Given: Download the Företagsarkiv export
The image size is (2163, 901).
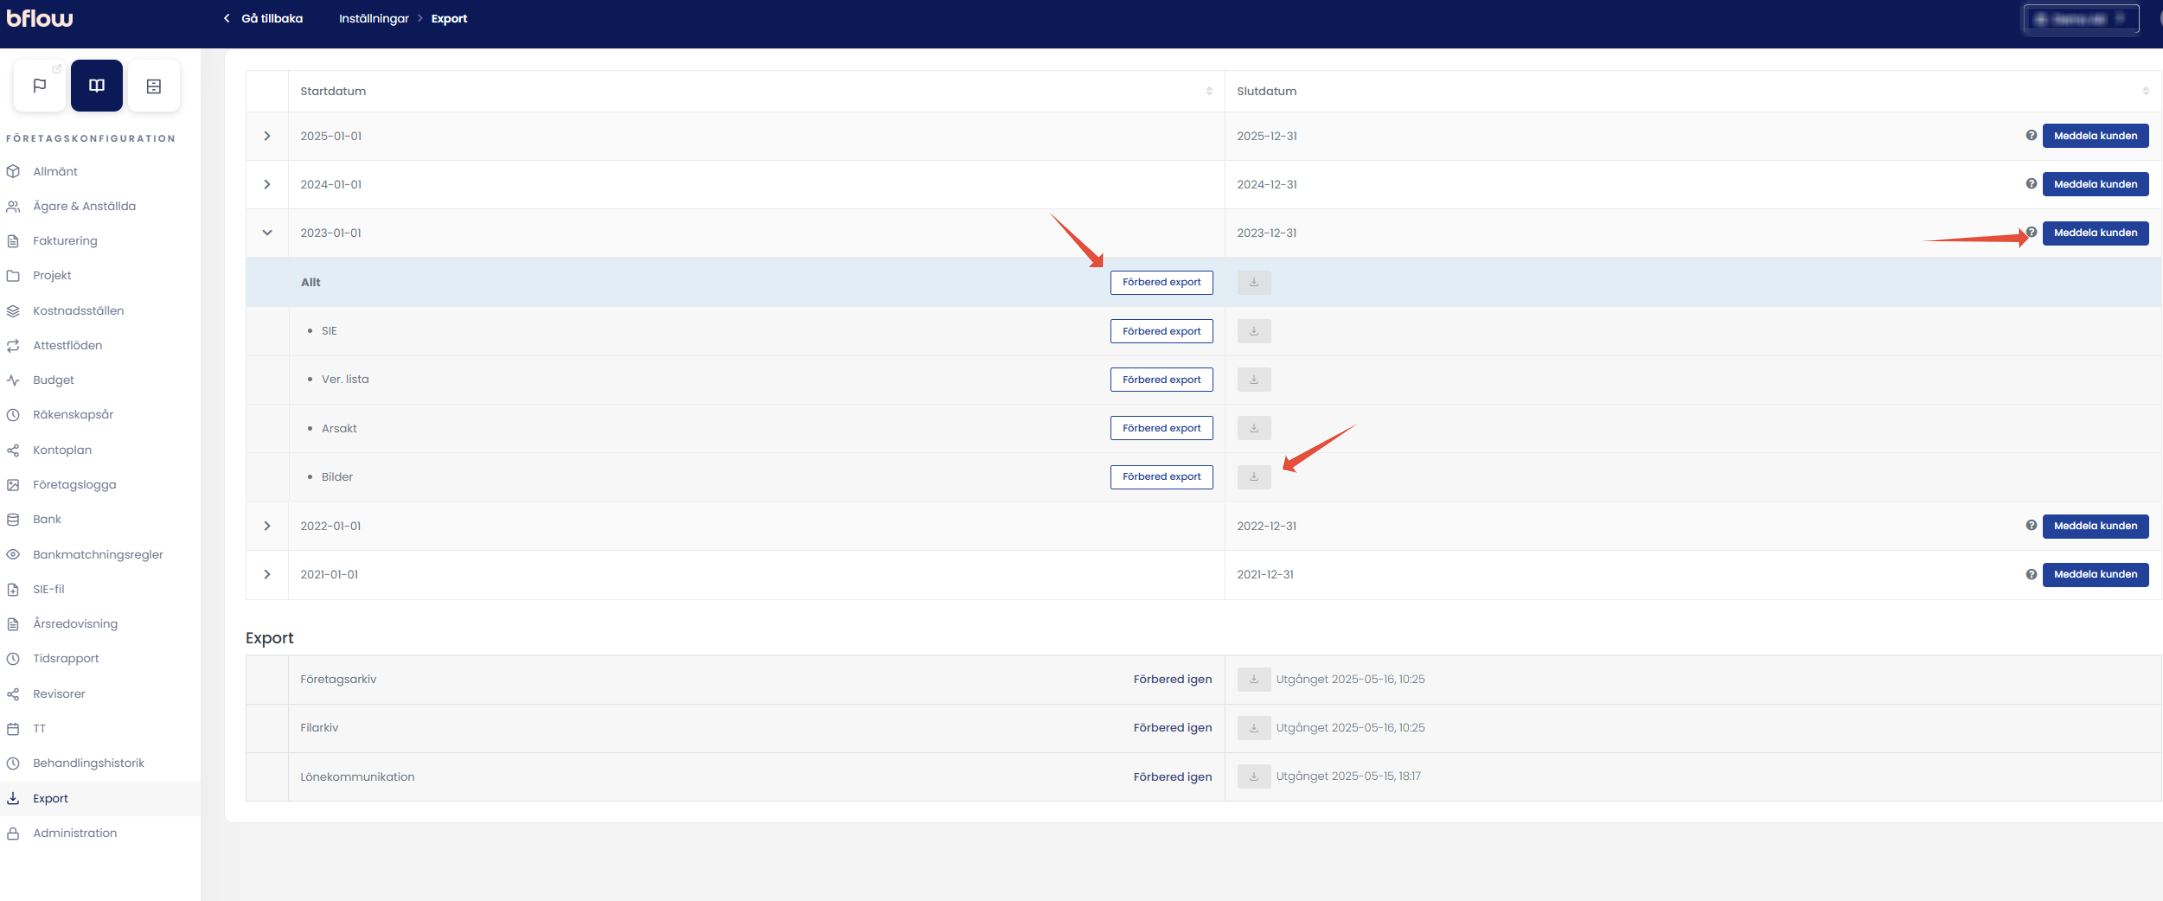Looking at the screenshot, I should tap(1254, 679).
